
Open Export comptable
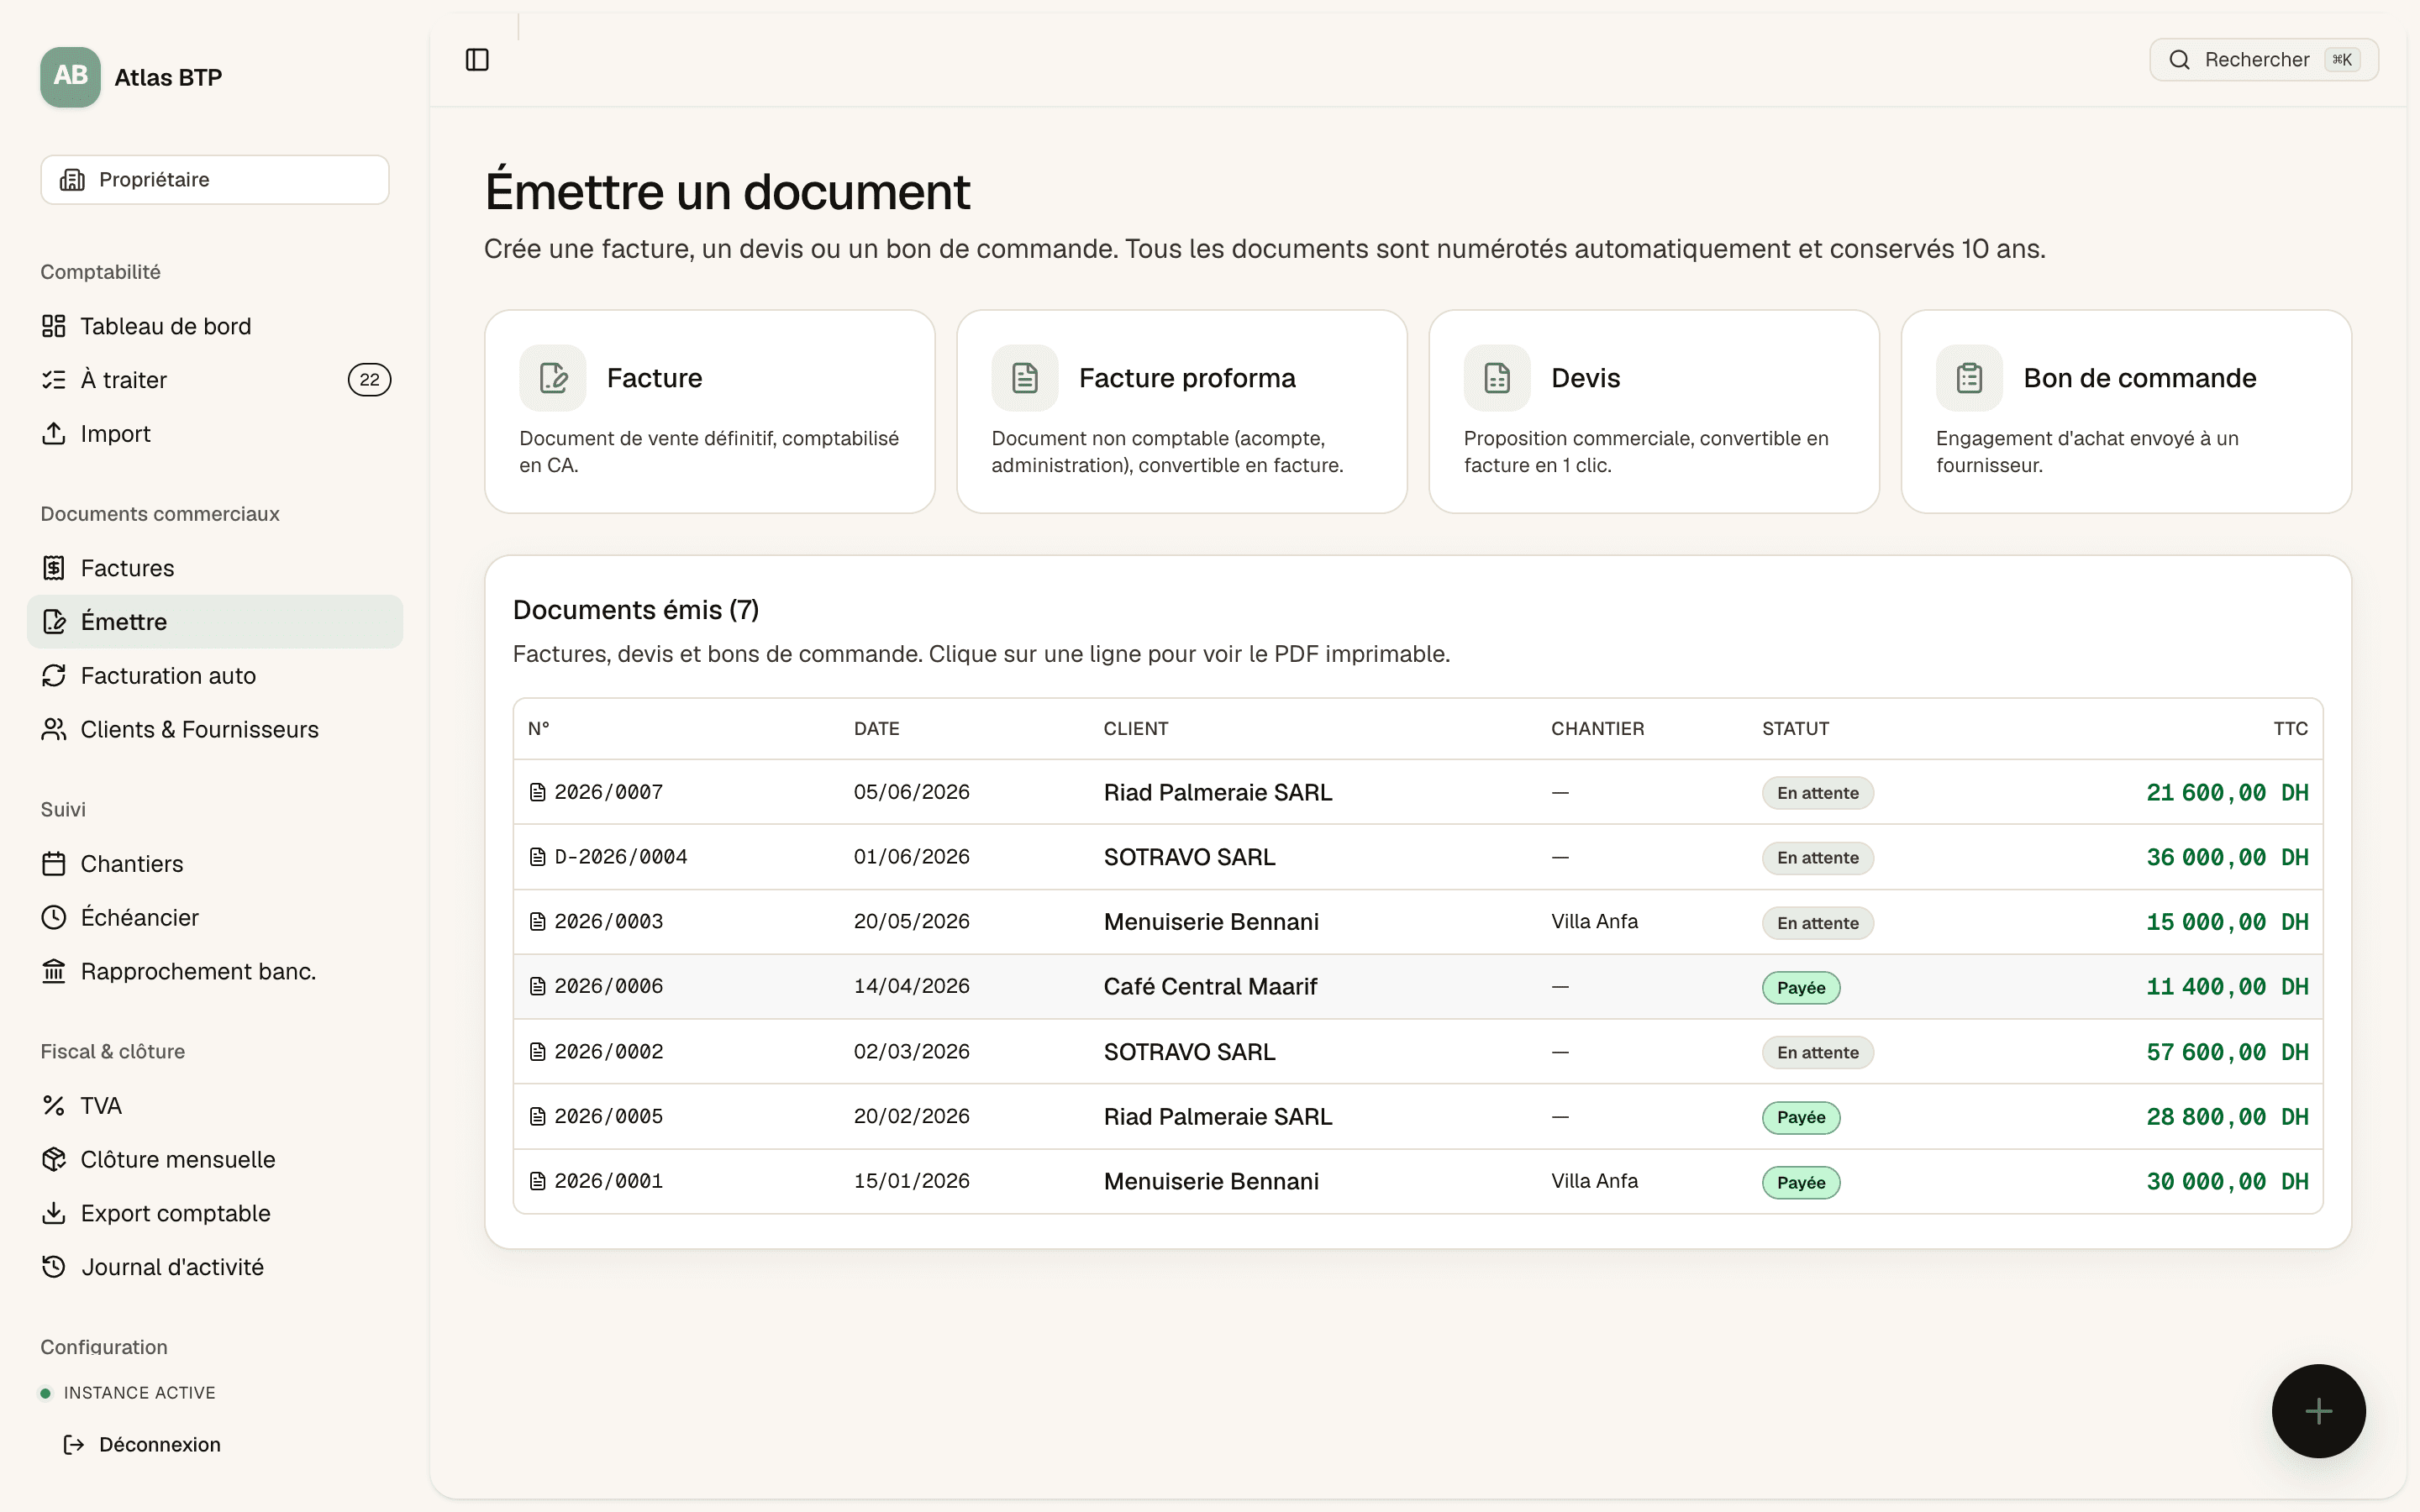(215, 1214)
